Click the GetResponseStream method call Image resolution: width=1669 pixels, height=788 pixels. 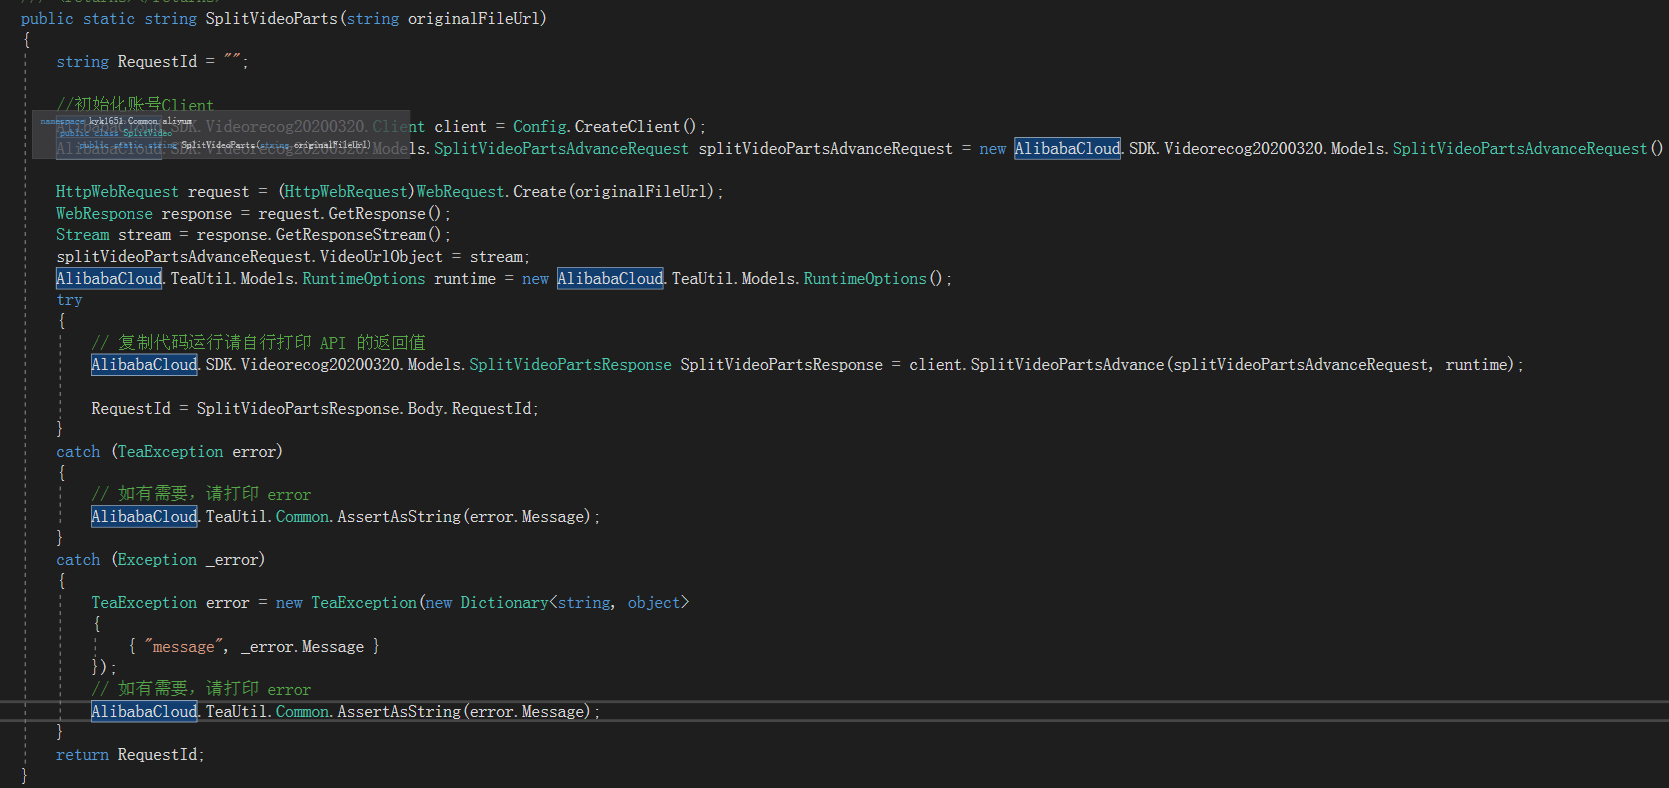pos(350,235)
